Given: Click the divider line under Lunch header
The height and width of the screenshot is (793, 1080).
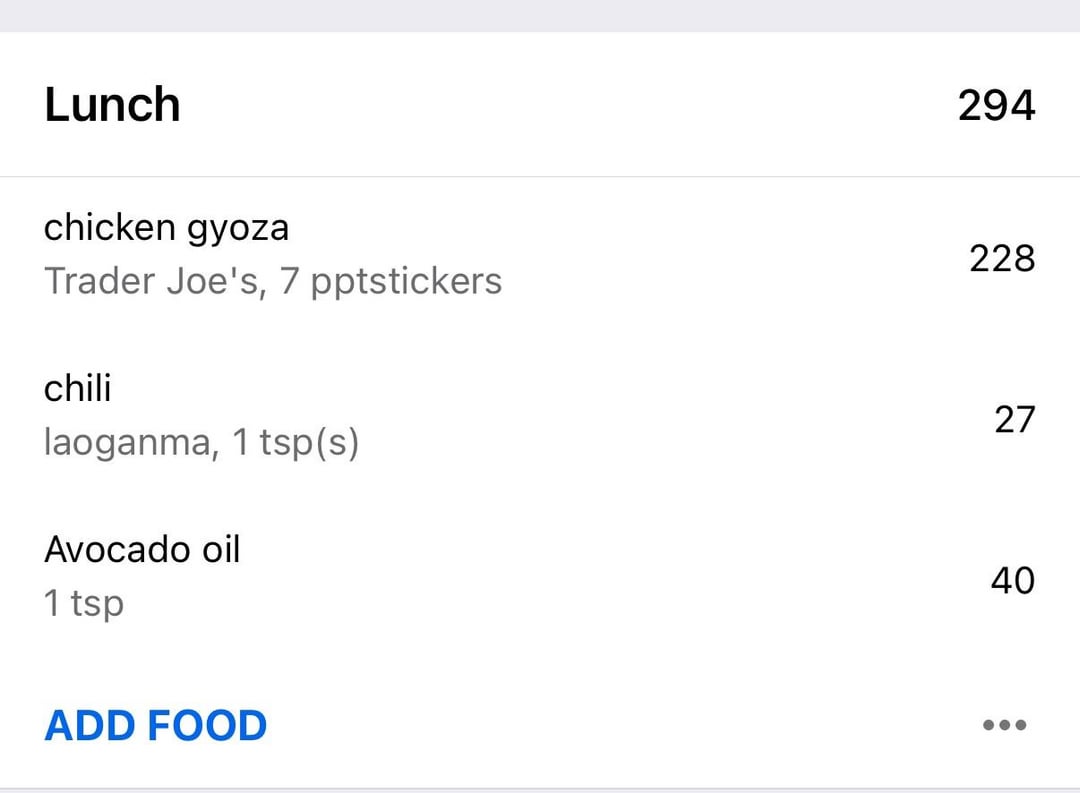Looking at the screenshot, I should coord(540,176).
